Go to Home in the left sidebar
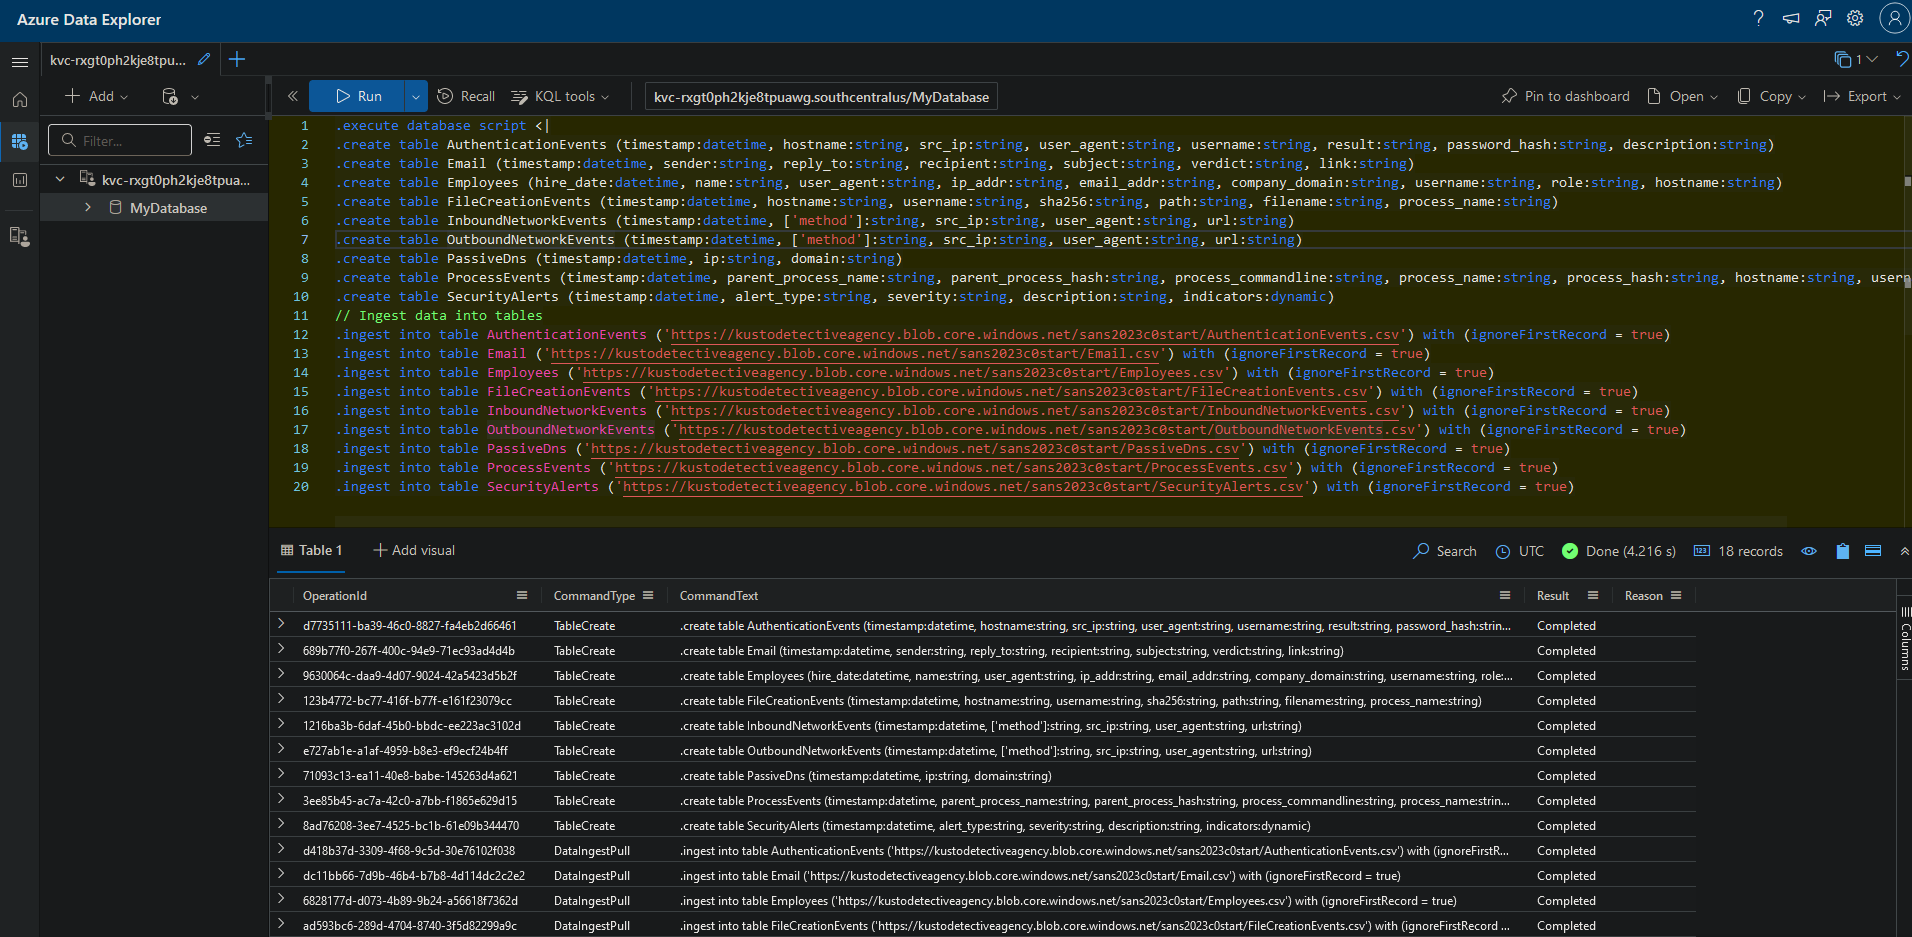 coord(19,100)
